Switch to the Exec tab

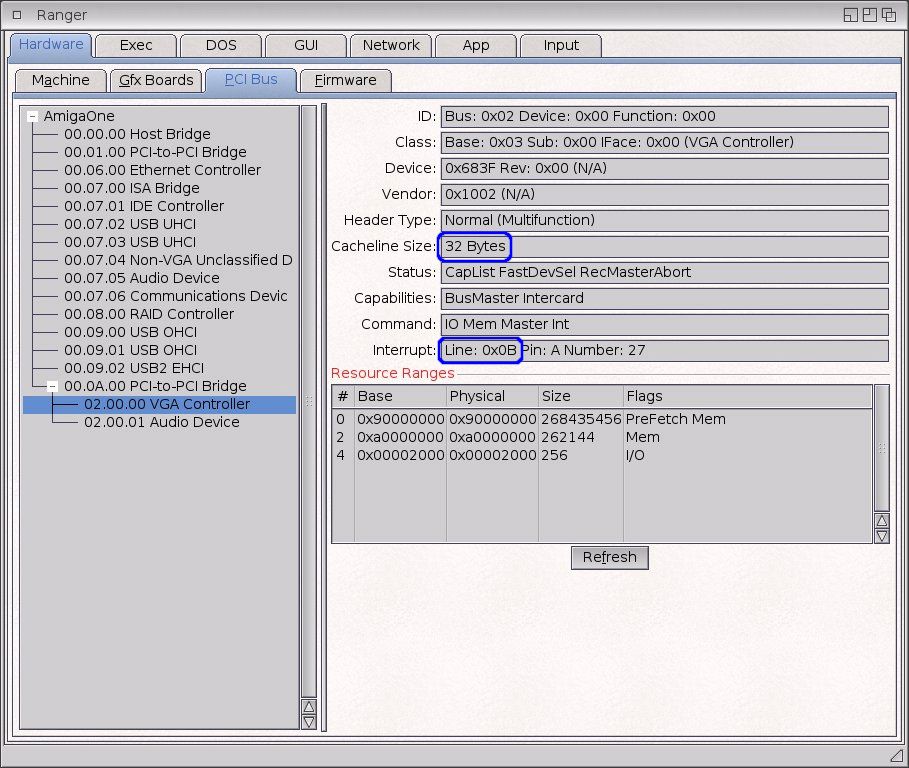(x=136, y=45)
